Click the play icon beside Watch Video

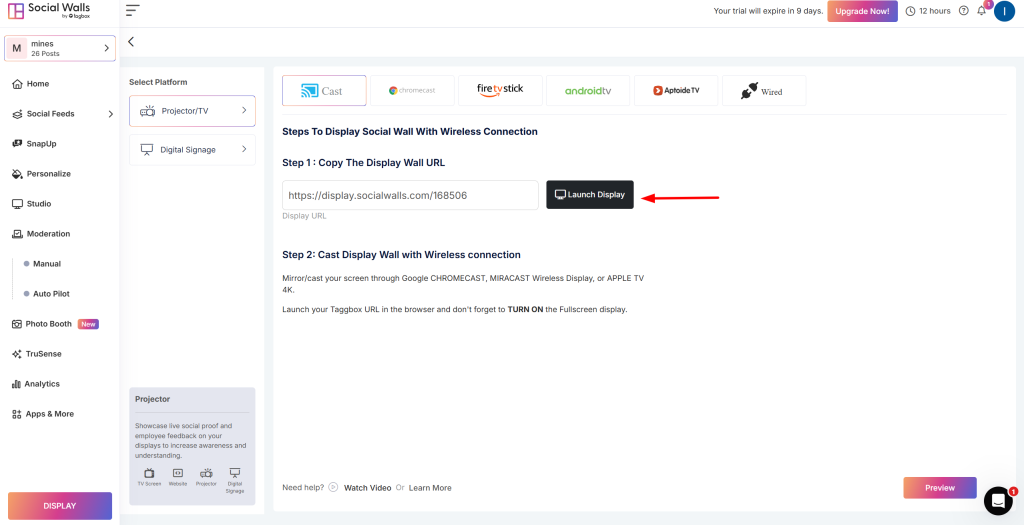[333, 487]
